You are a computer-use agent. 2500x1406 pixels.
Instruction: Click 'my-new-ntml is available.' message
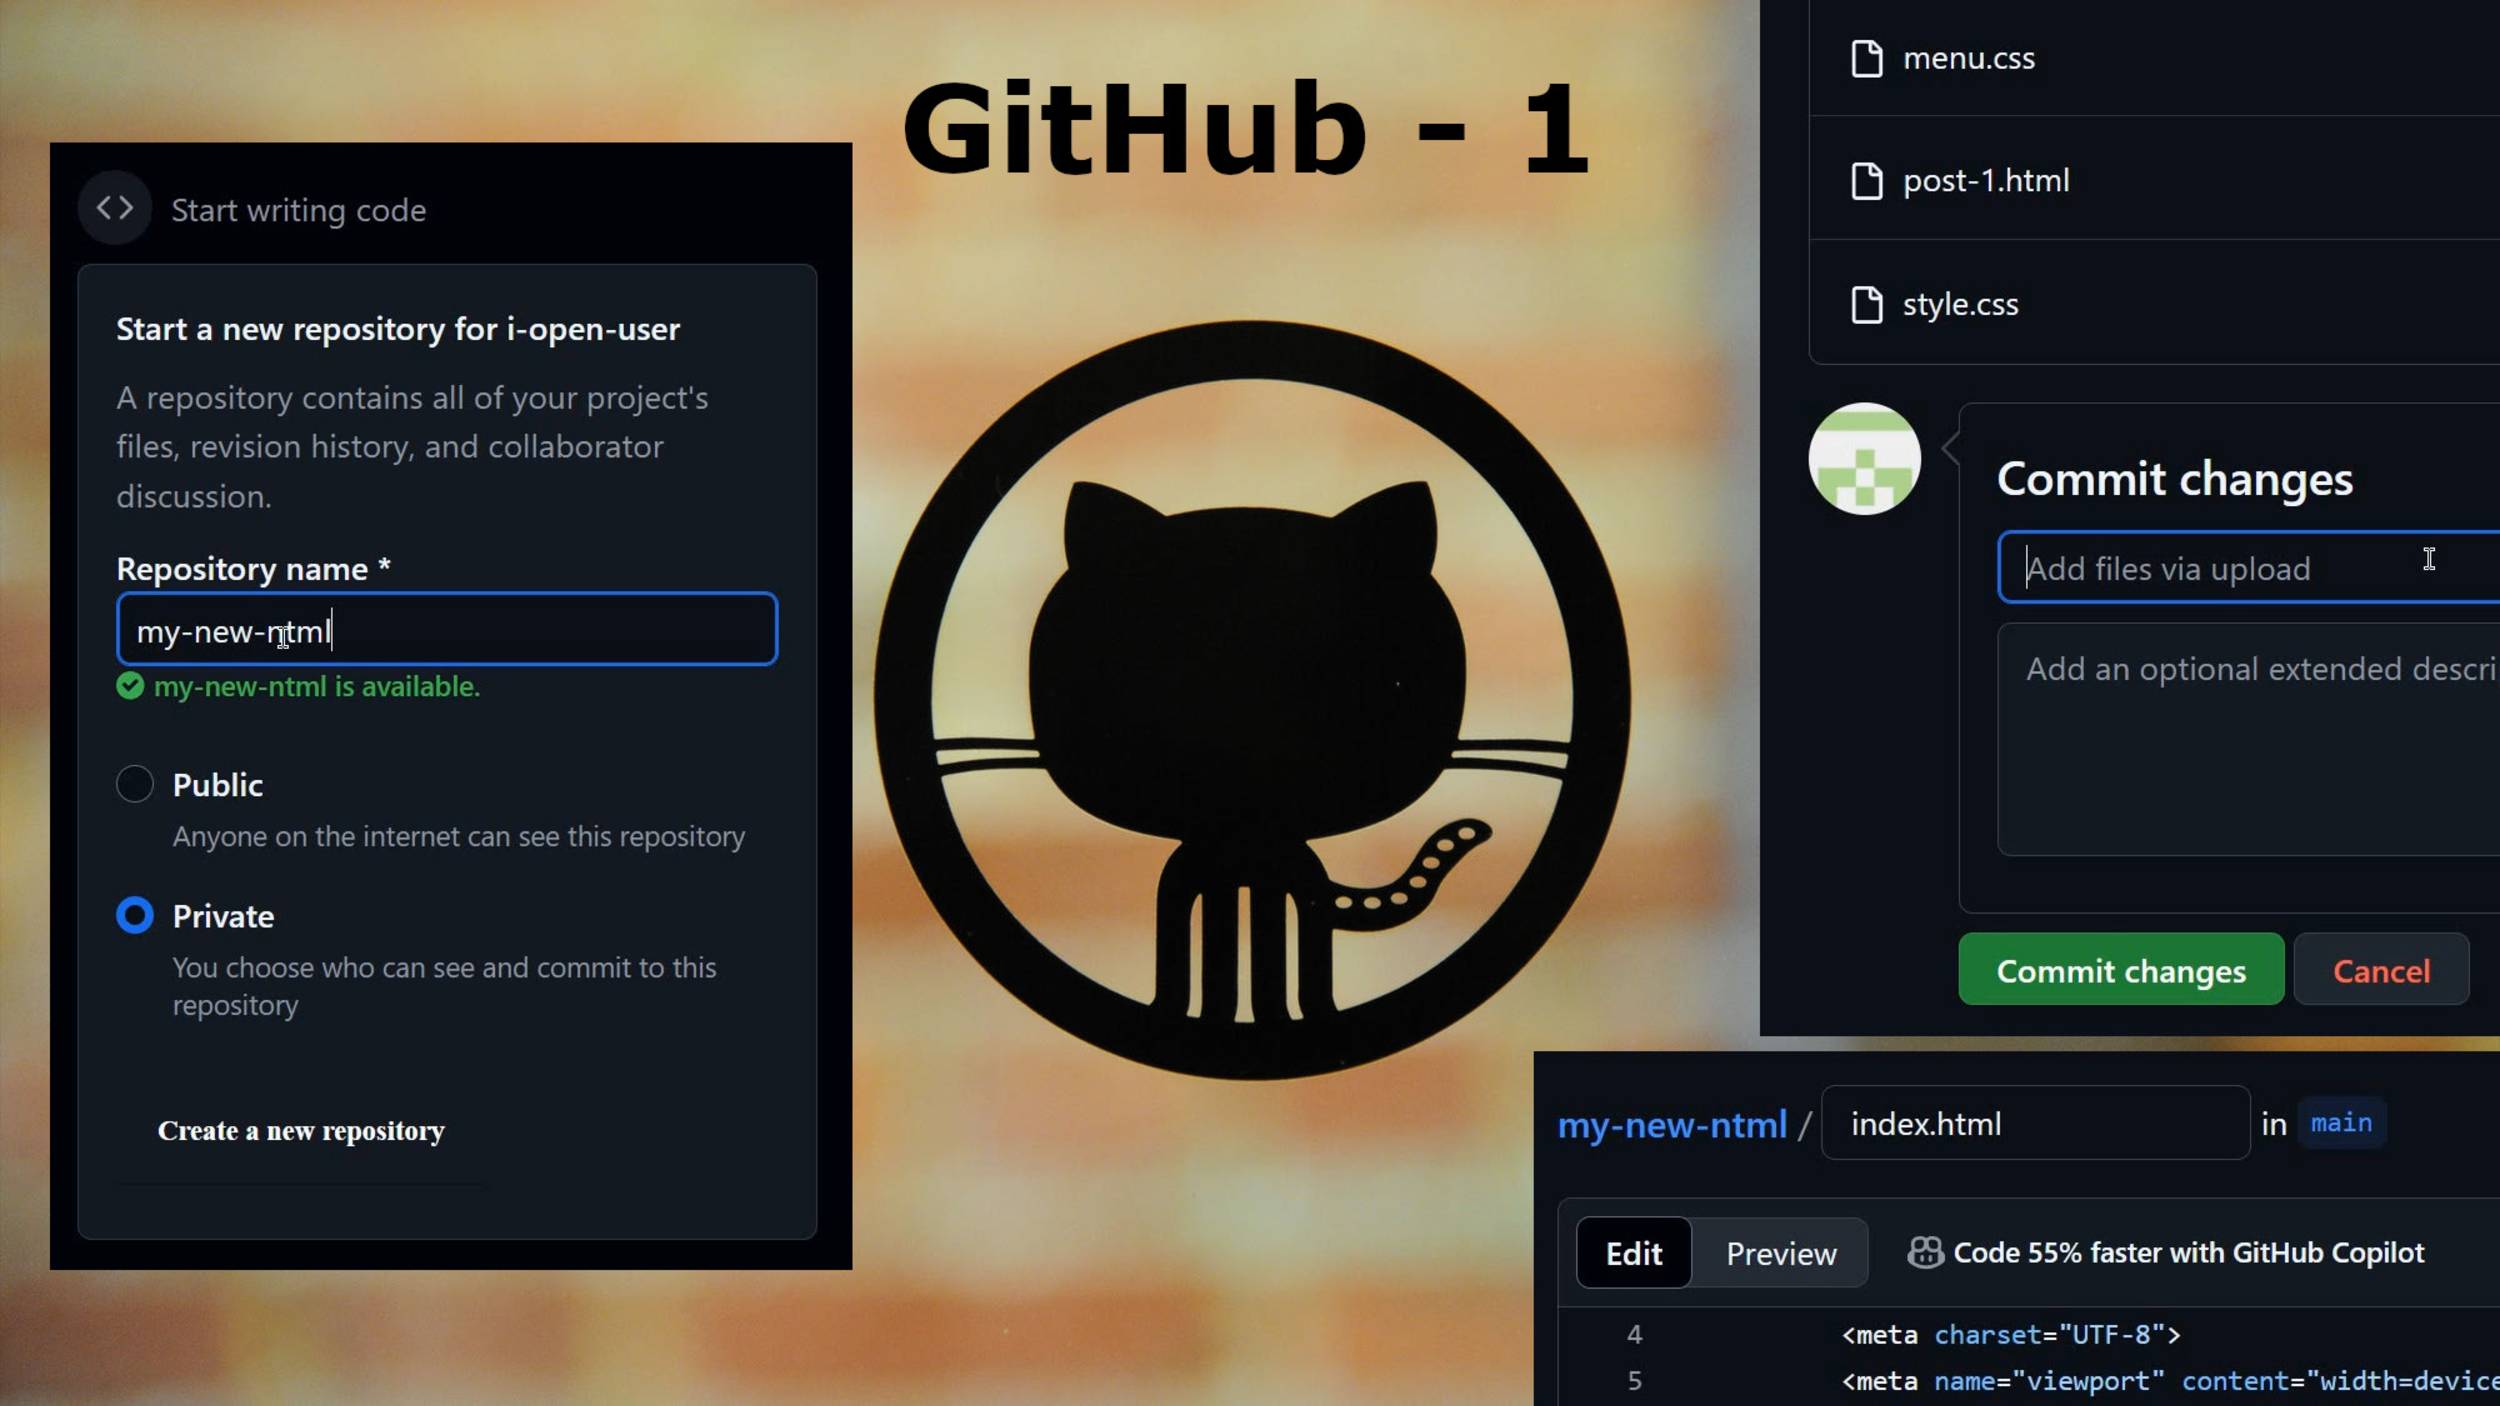click(317, 686)
